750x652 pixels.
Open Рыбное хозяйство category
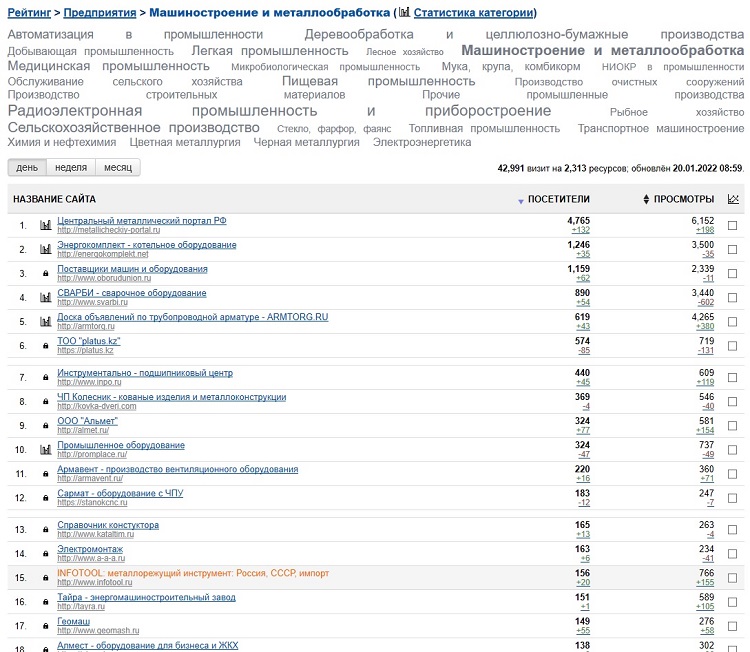[677, 112]
